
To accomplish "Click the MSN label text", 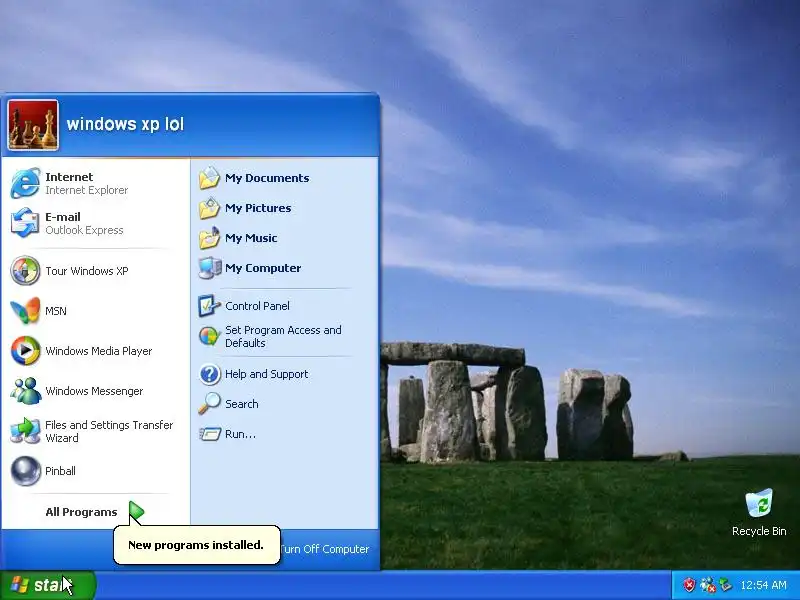I will [56, 311].
